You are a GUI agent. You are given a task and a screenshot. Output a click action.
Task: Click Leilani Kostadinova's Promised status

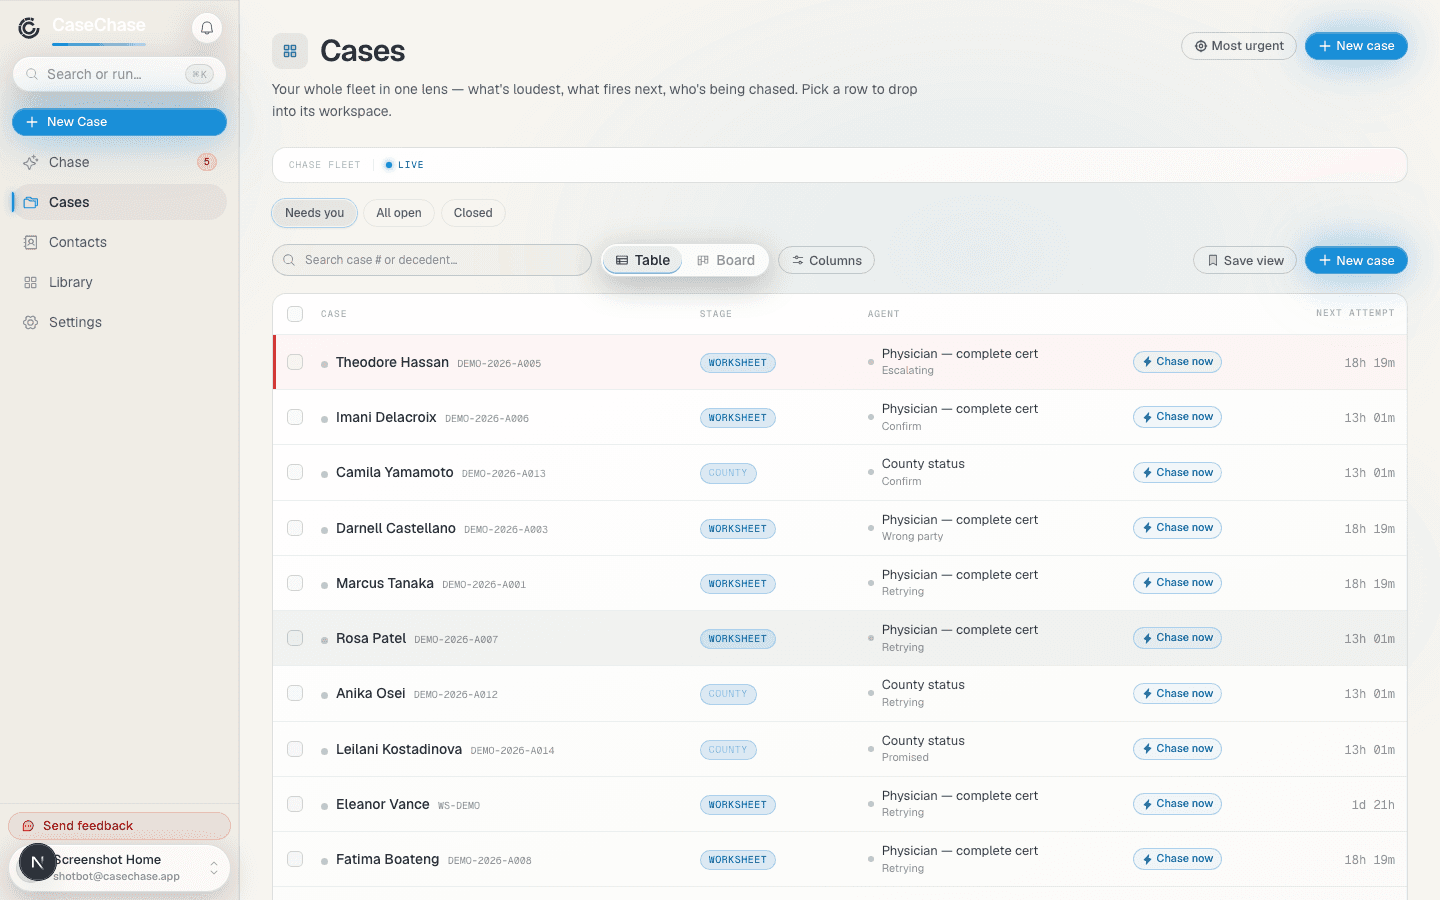click(x=905, y=758)
